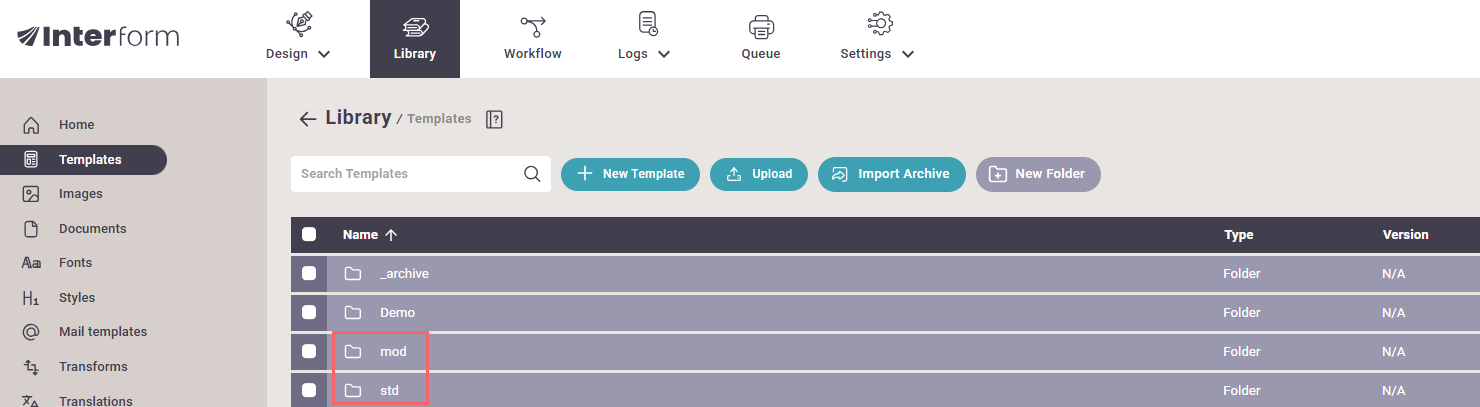Click the New Template button

(630, 174)
